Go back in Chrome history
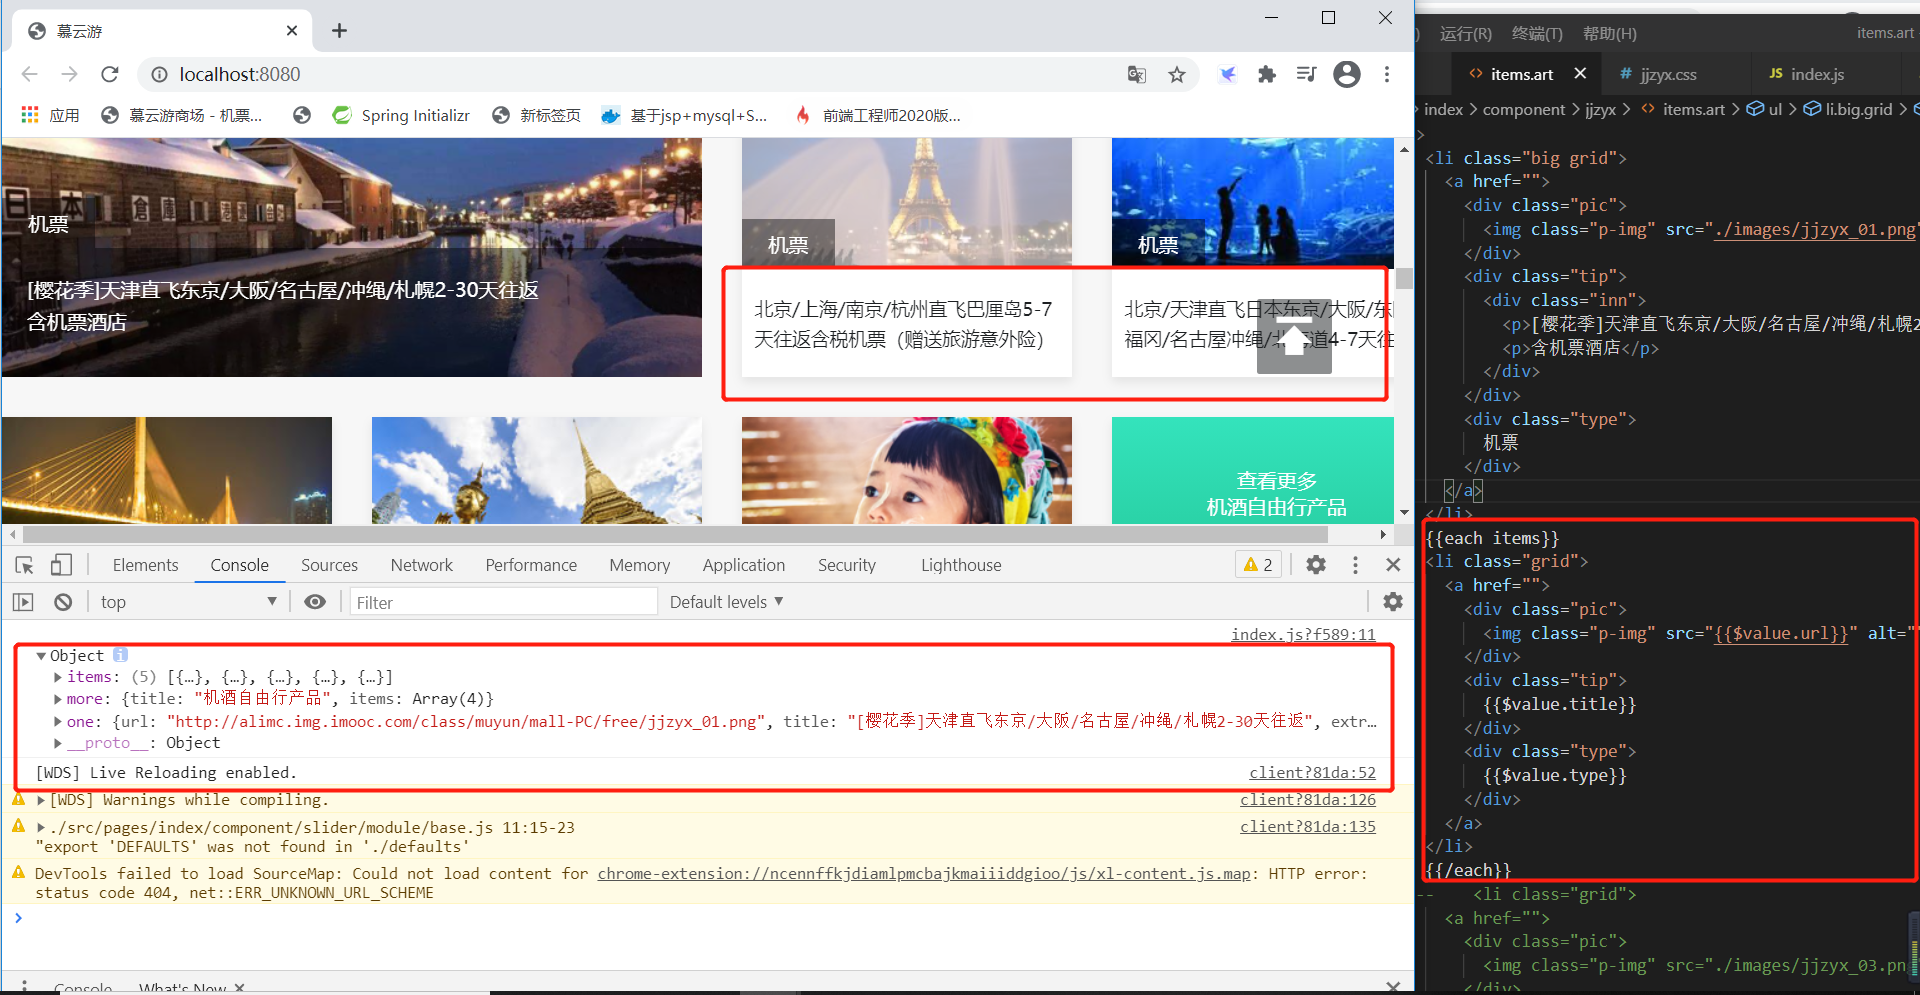This screenshot has width=1920, height=995. pos(30,74)
